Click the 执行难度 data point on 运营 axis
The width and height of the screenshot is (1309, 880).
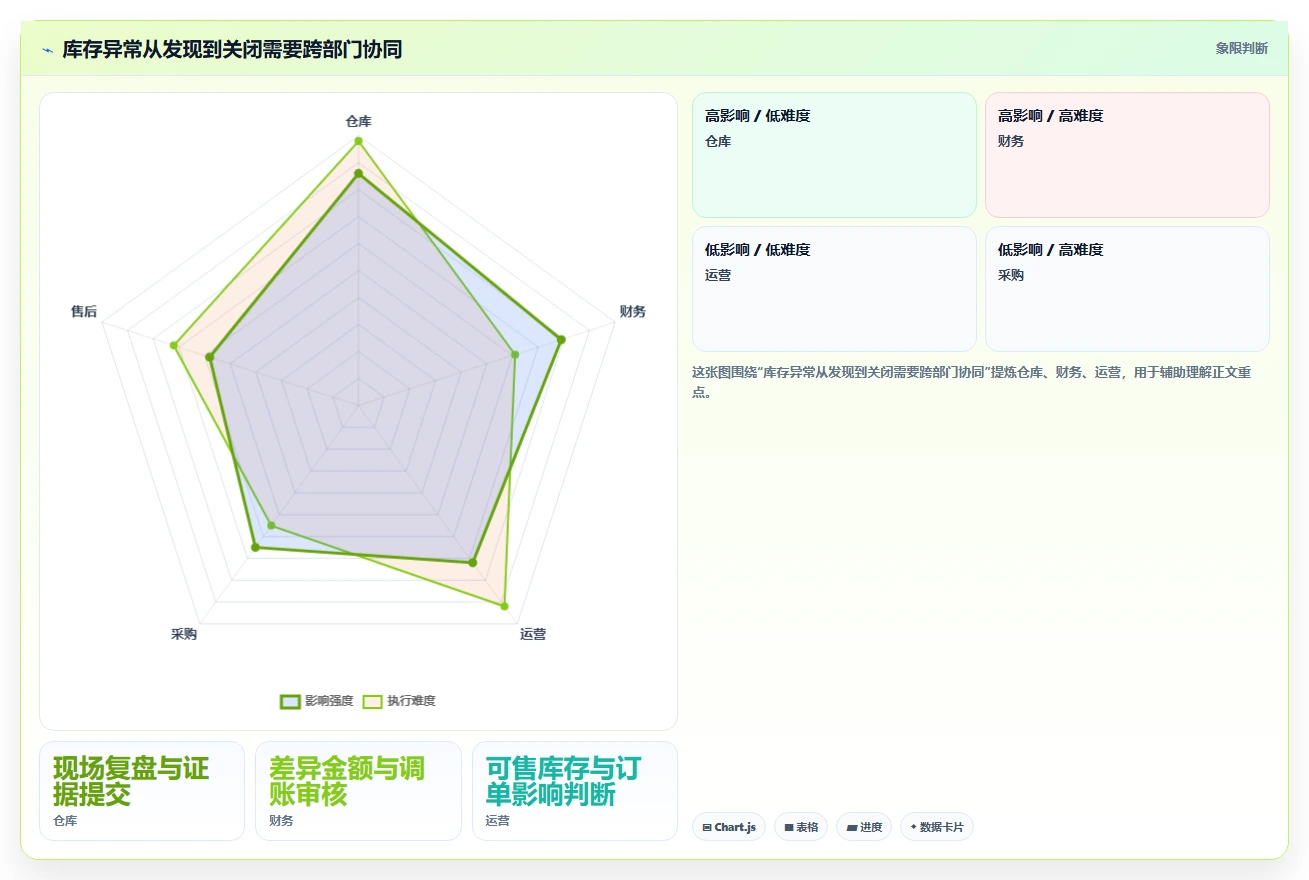point(504,606)
